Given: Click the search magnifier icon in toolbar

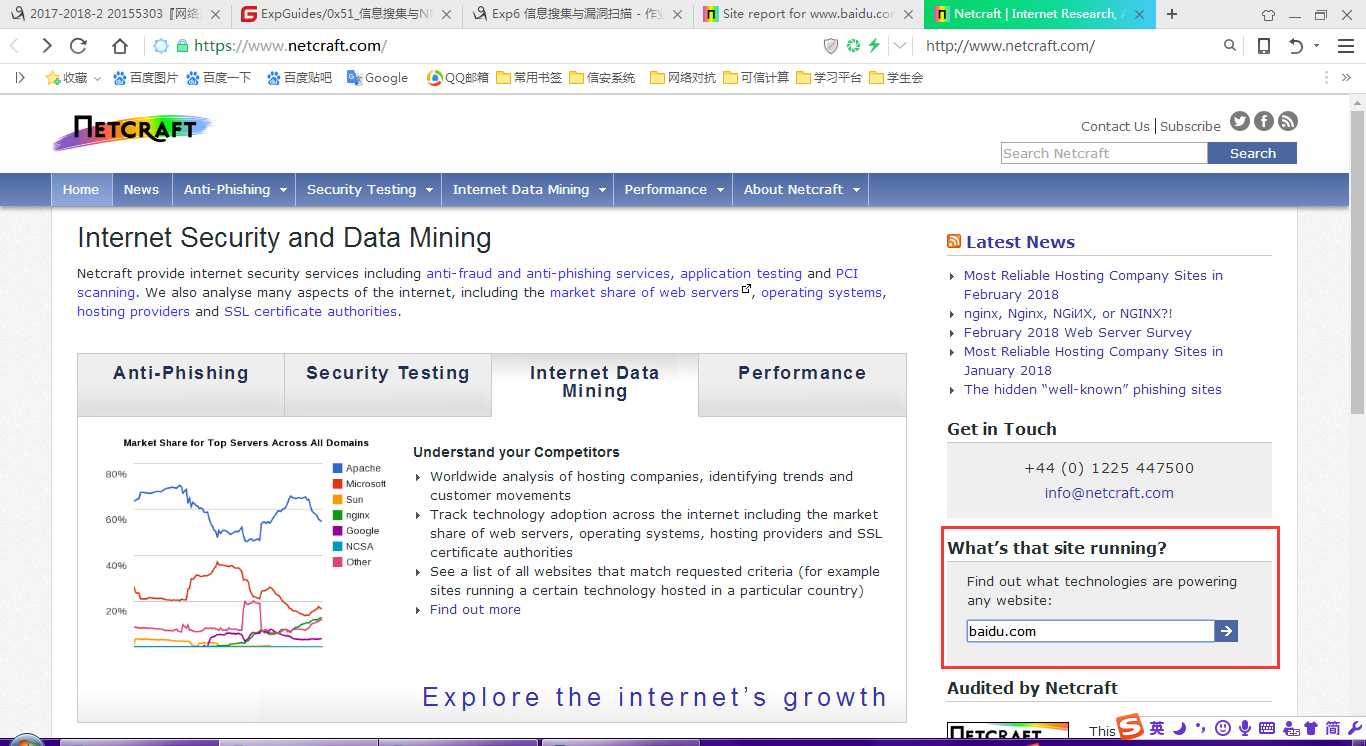Looking at the screenshot, I should (x=1230, y=45).
